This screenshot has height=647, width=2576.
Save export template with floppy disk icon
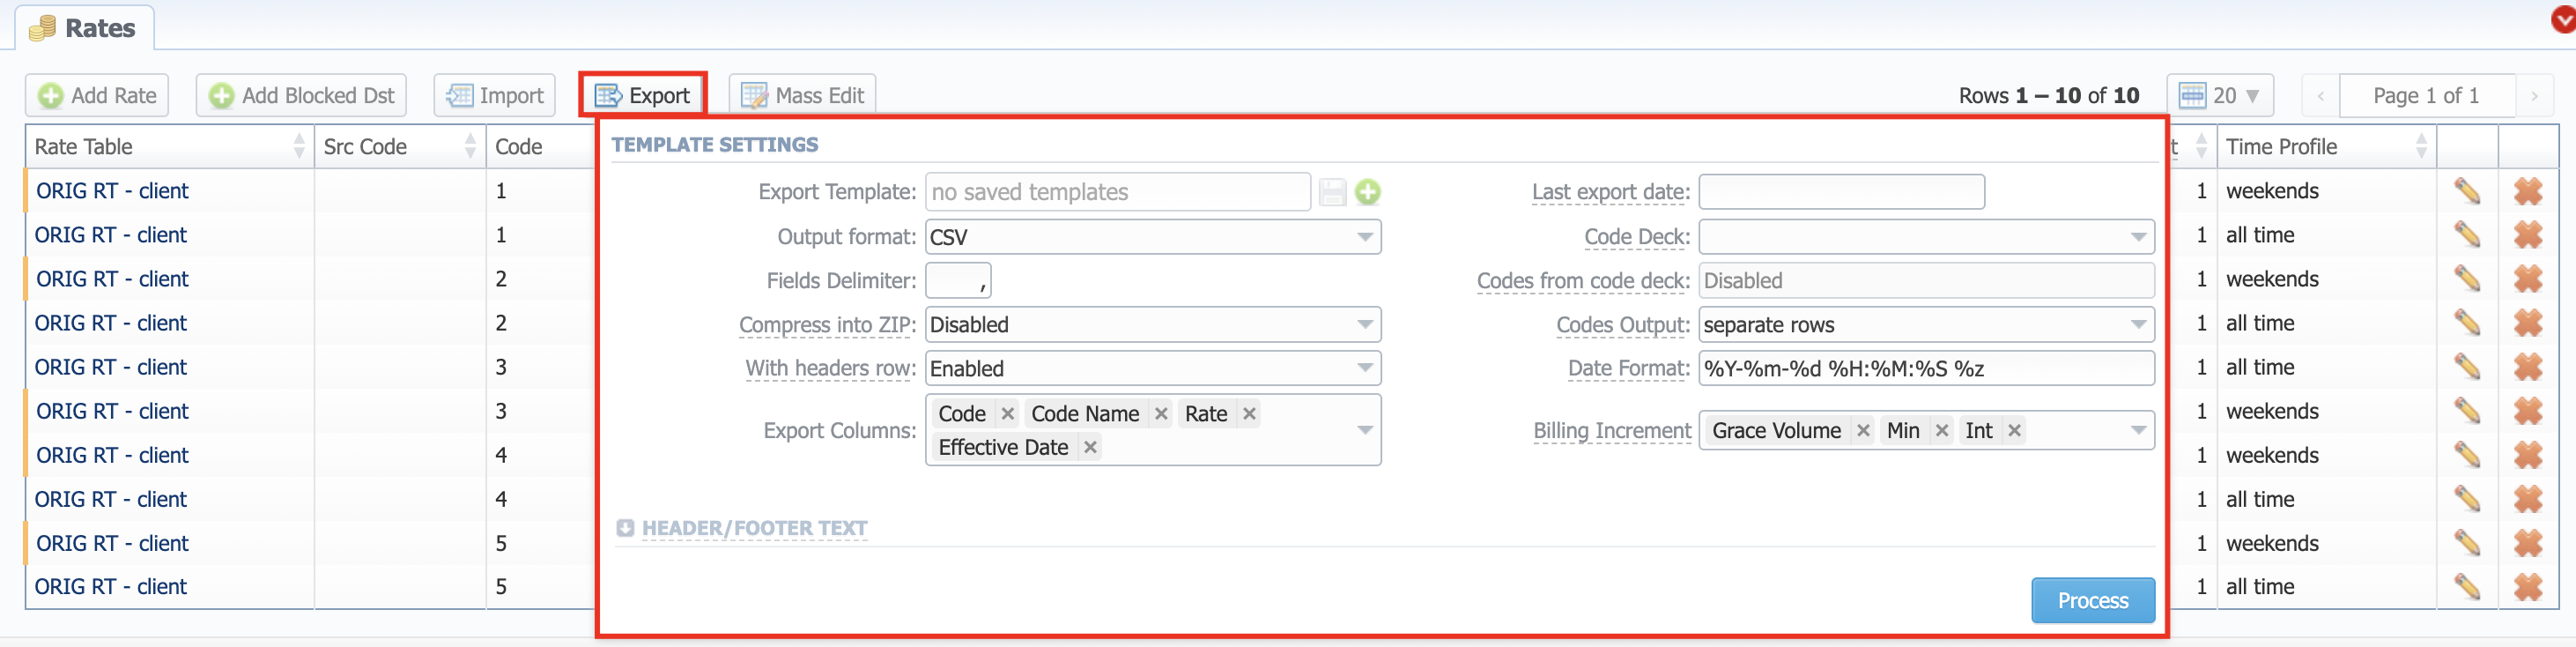[x=1332, y=192]
